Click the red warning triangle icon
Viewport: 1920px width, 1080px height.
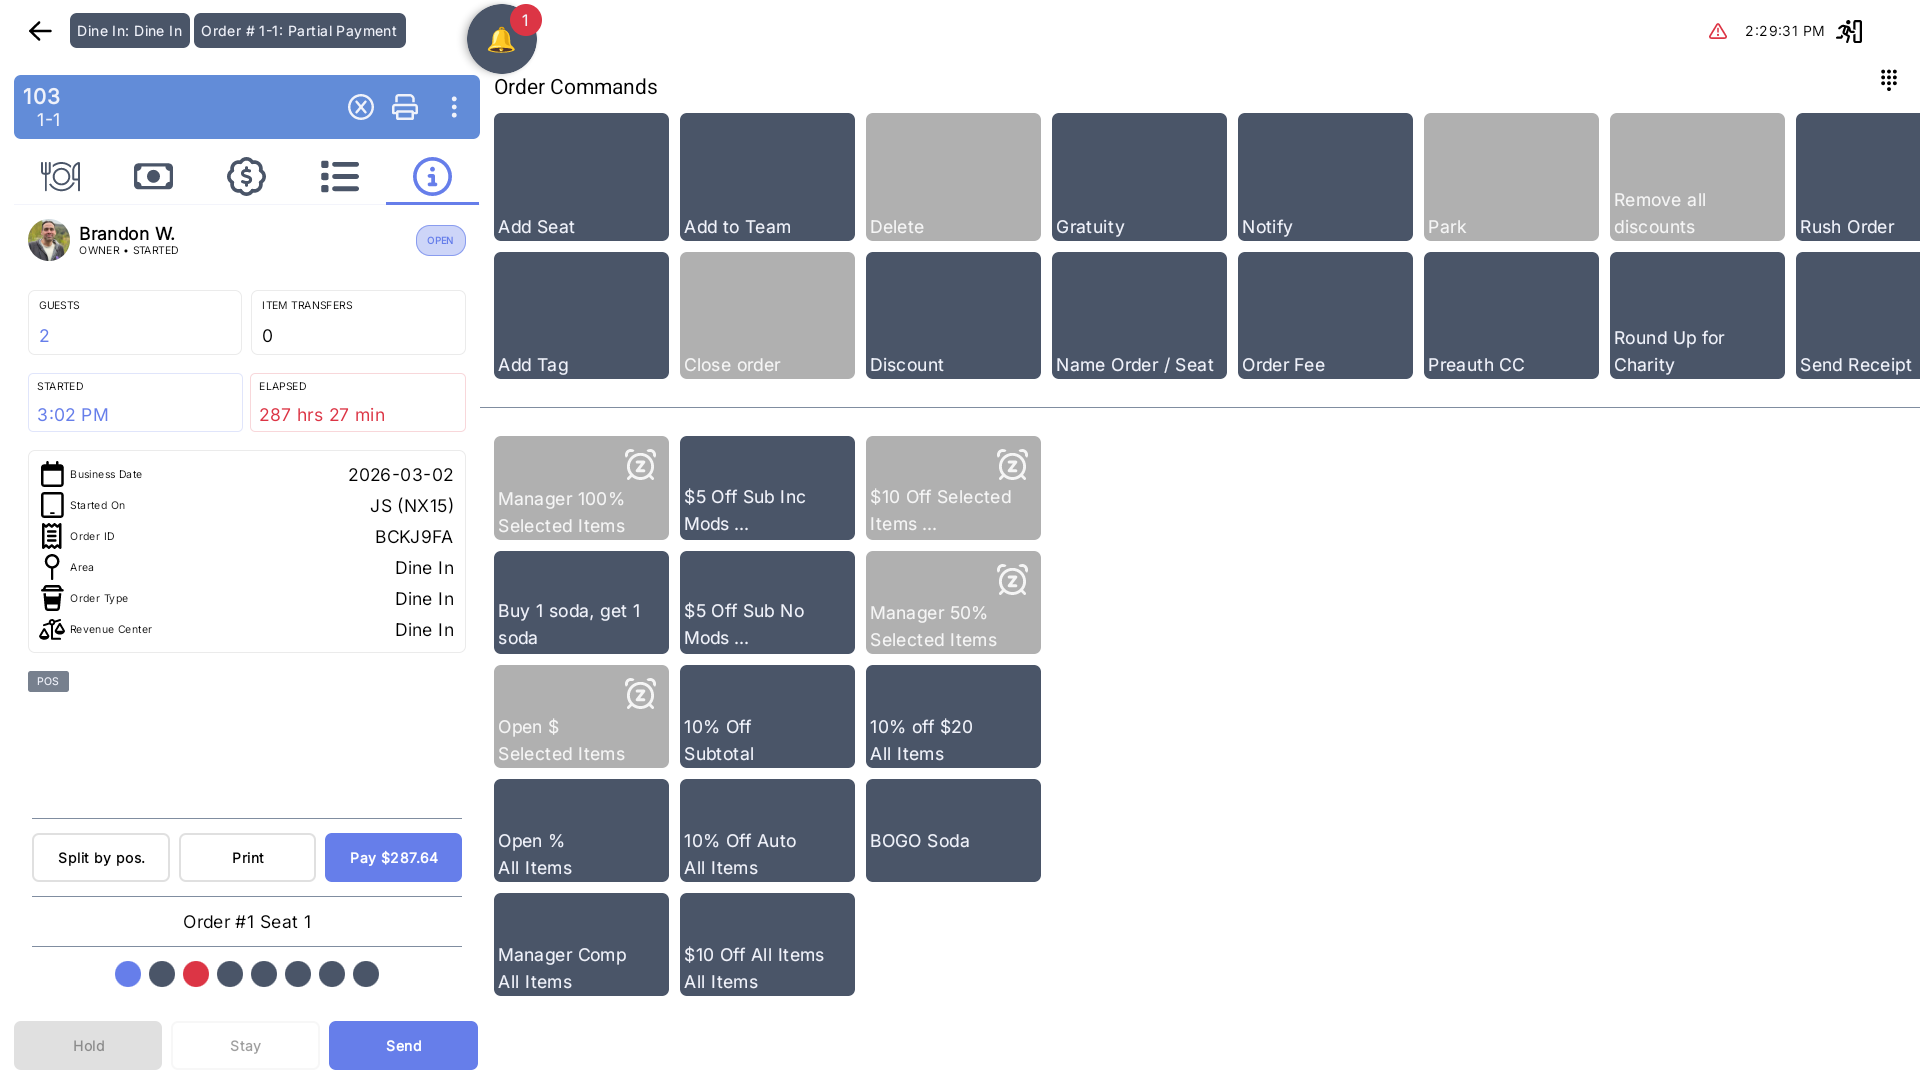tap(1717, 31)
